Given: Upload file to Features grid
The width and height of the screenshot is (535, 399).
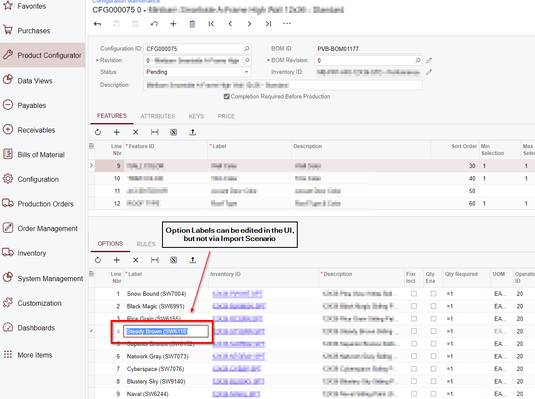Looking at the screenshot, I should point(192,132).
